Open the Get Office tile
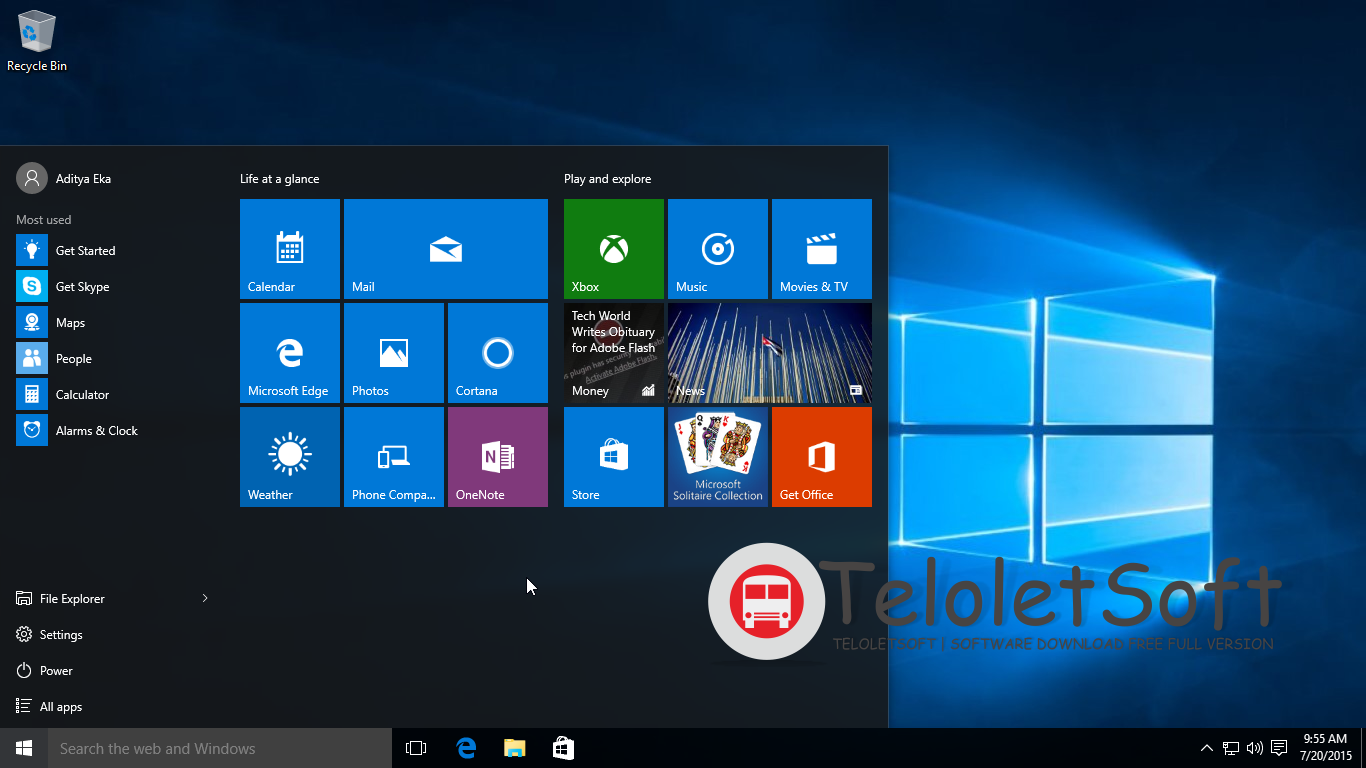This screenshot has width=1366, height=768. pyautogui.click(x=822, y=457)
